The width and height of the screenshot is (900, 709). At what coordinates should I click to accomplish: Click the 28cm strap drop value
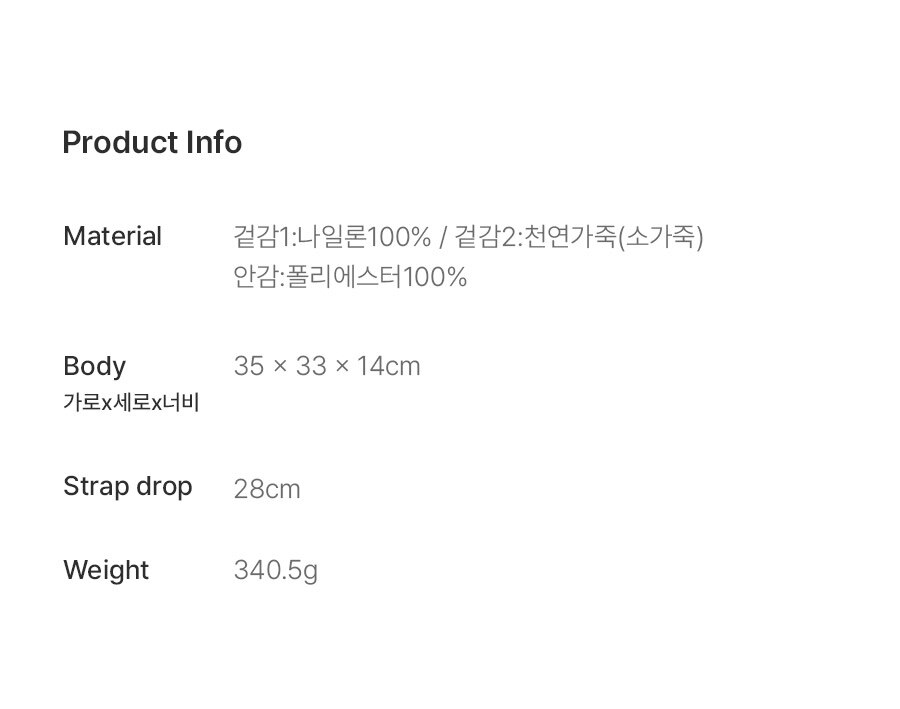[267, 489]
